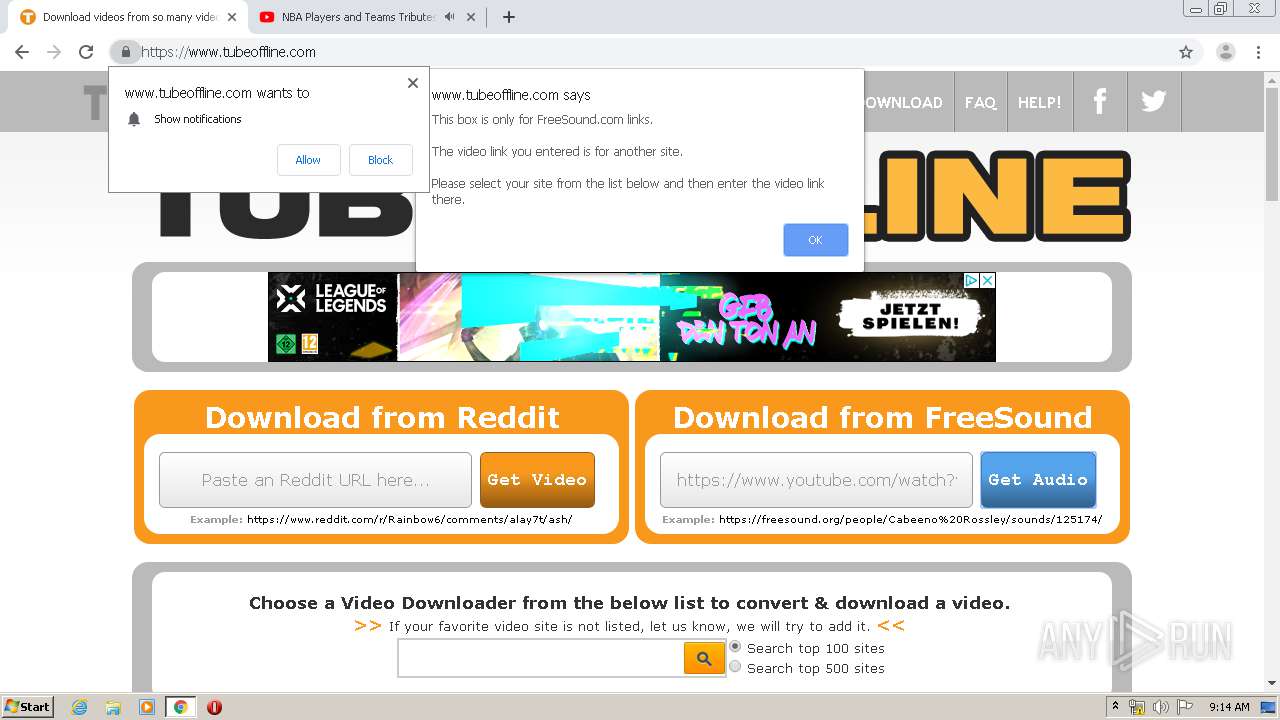1280x720 pixels.
Task: Open HELP! menu item
Action: point(1039,102)
